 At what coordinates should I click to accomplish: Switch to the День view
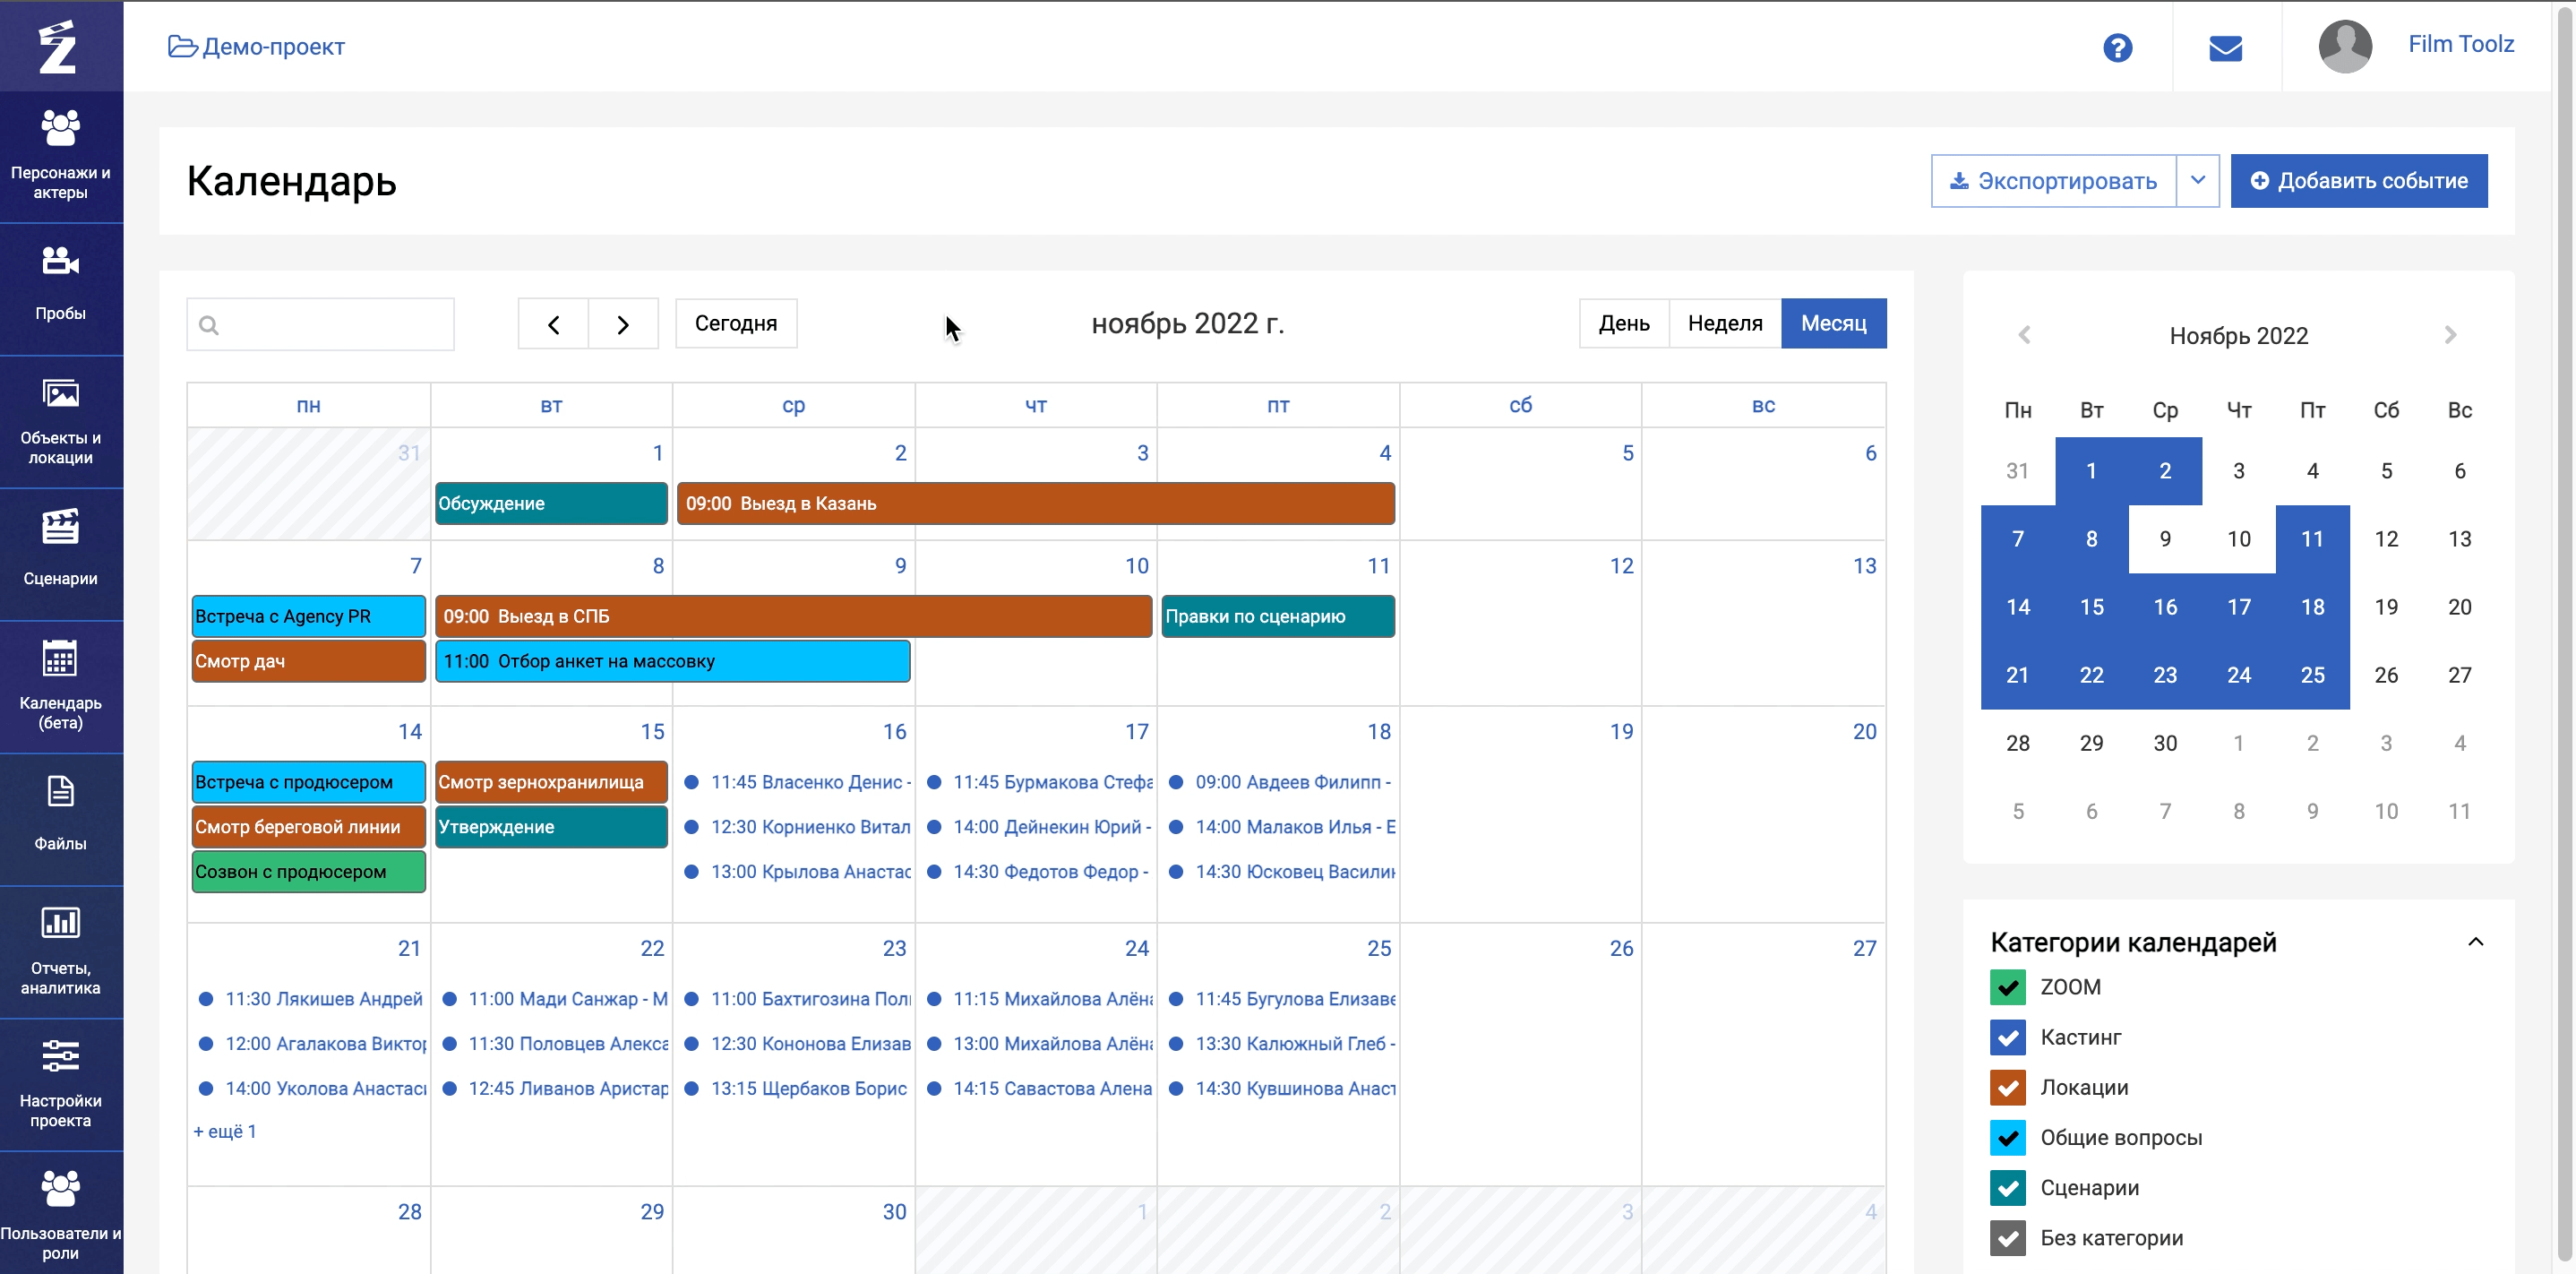coord(1623,323)
